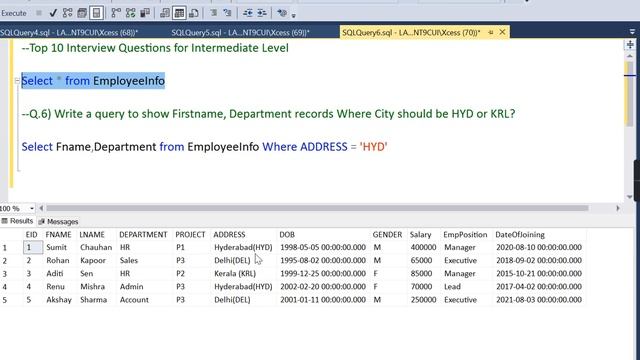
Task: Select the EmpPosition column header
Action: (x=465, y=234)
